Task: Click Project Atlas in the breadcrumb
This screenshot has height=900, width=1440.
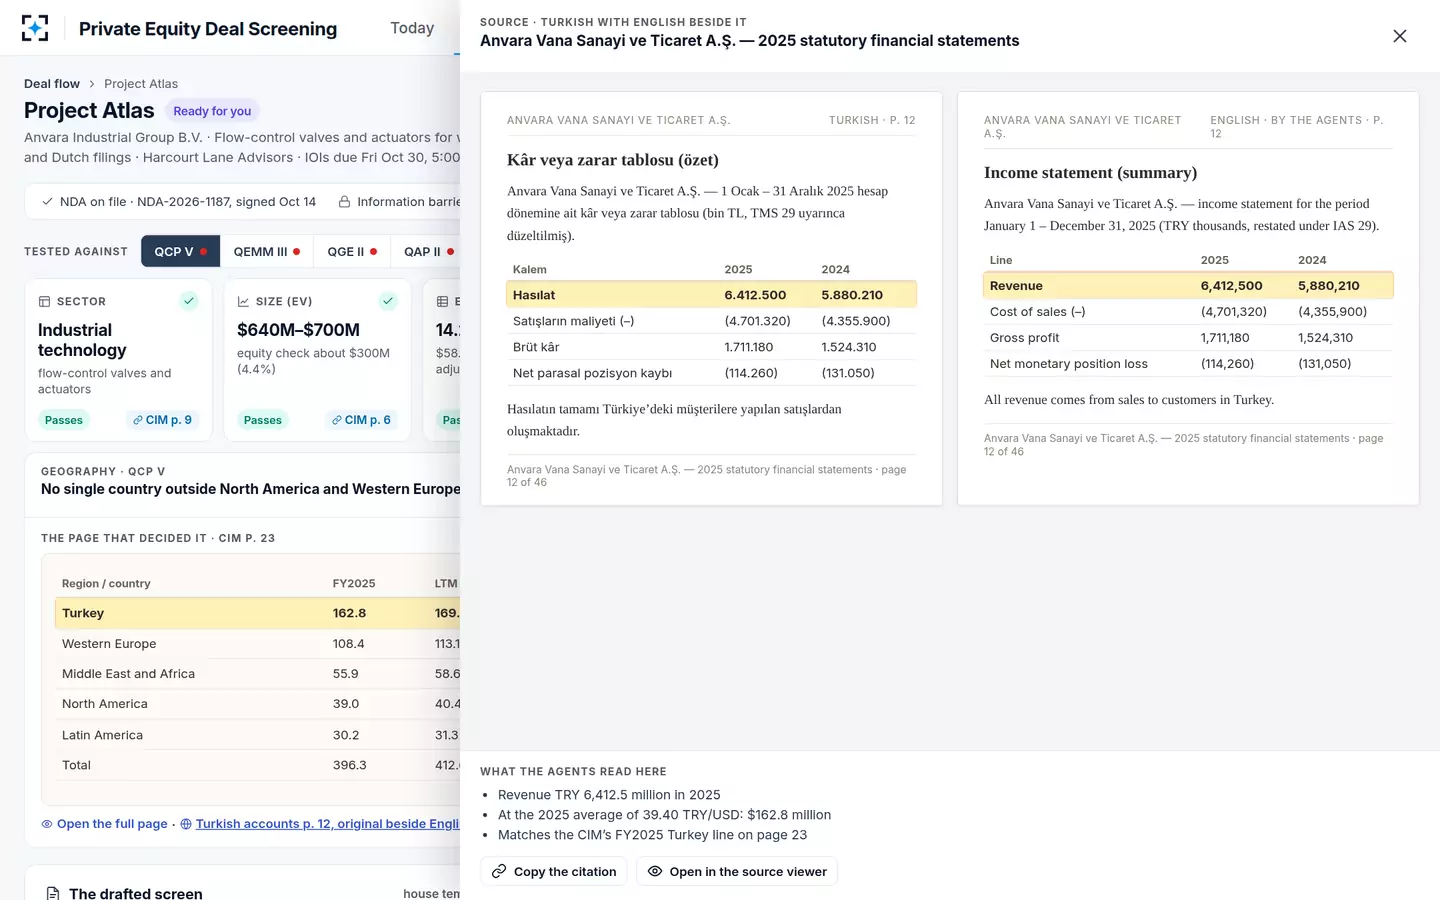Action: (141, 84)
